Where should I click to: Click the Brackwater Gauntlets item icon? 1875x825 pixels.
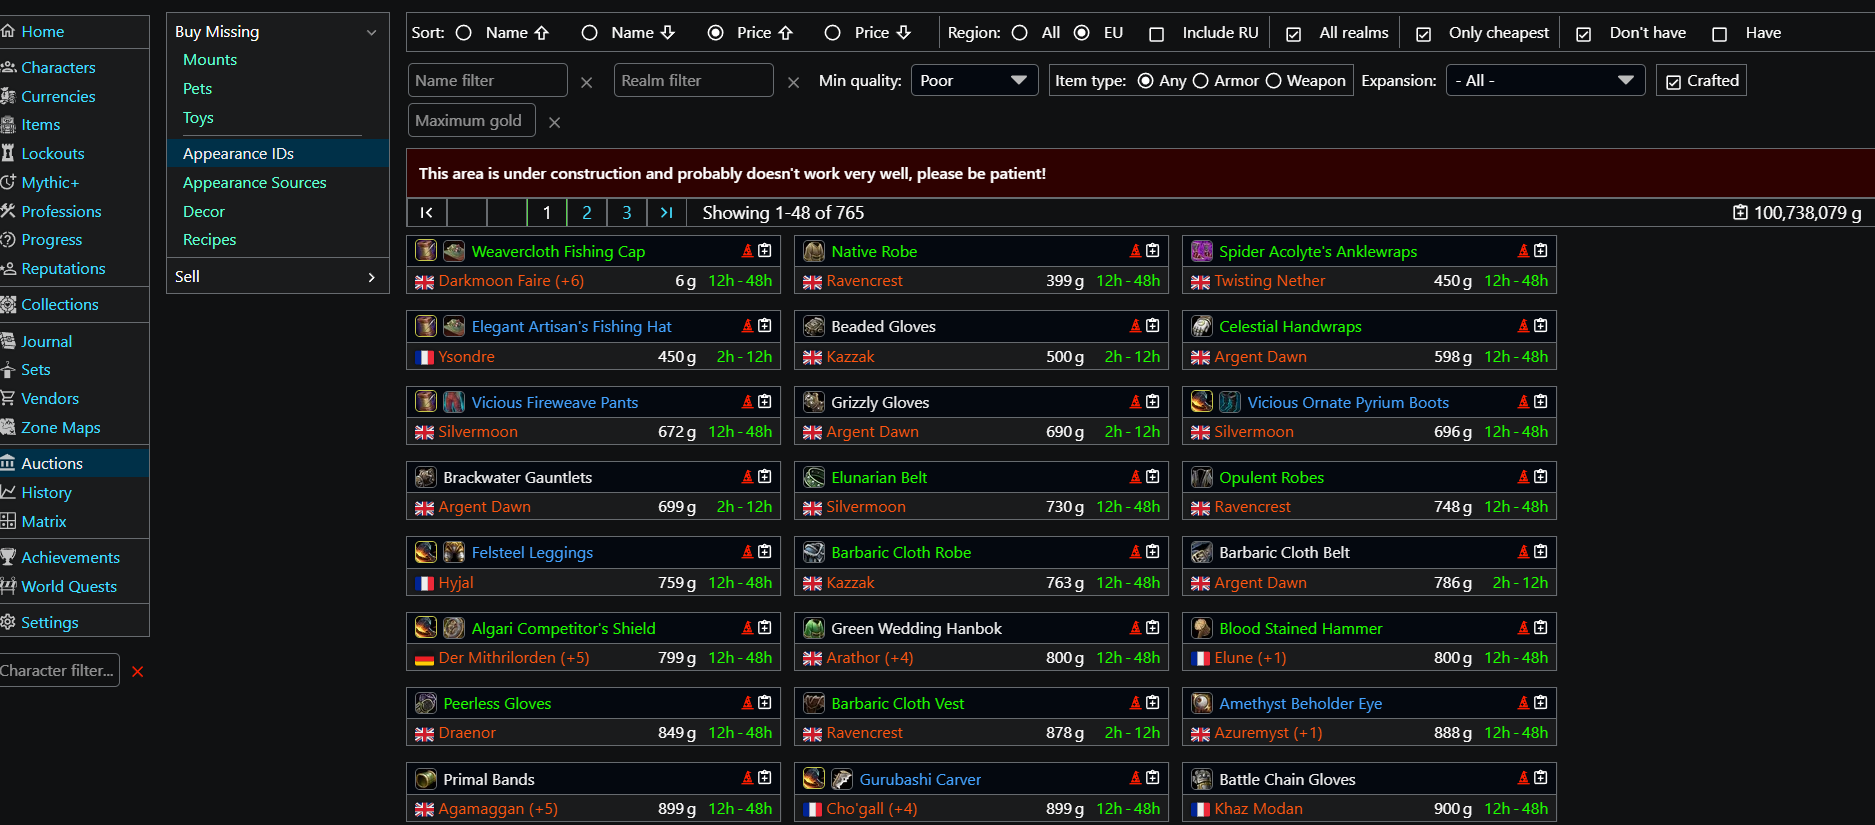pyautogui.click(x=426, y=477)
